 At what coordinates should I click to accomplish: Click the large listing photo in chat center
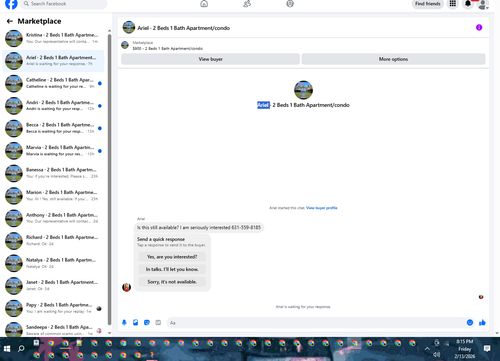(303, 90)
